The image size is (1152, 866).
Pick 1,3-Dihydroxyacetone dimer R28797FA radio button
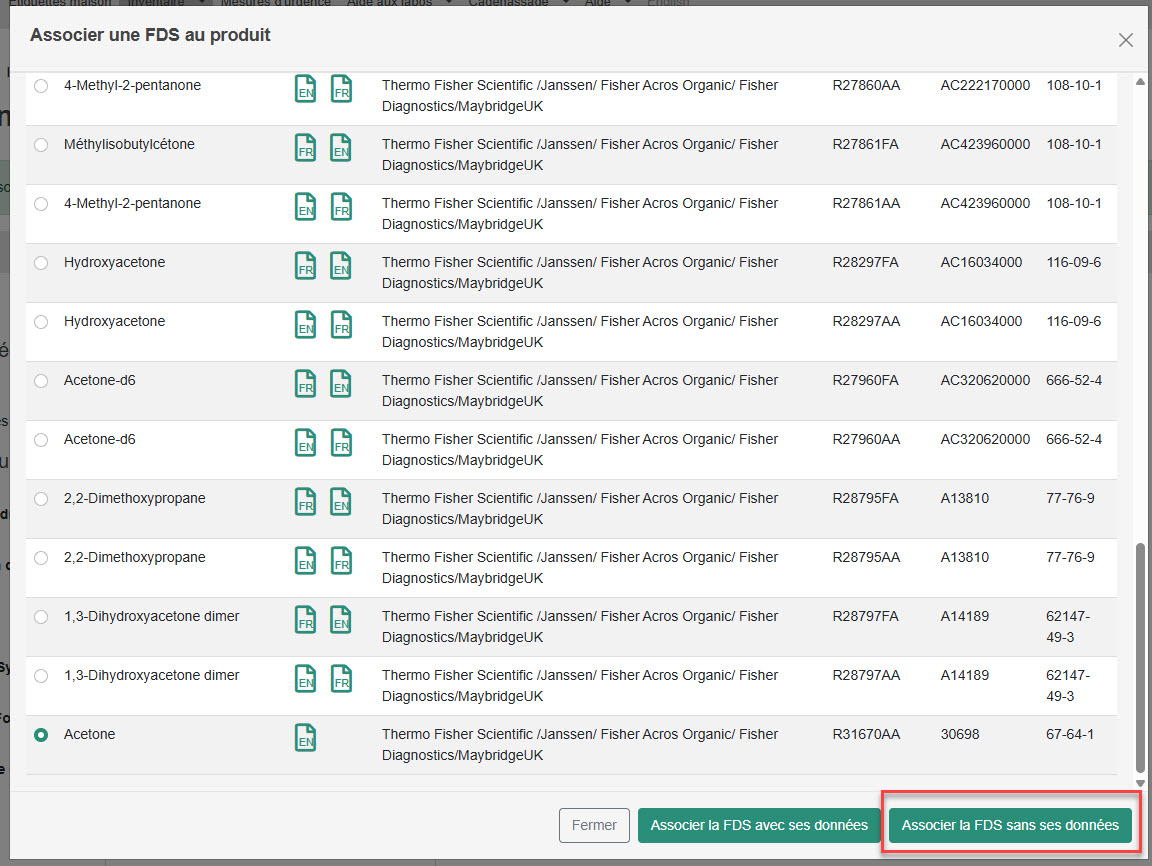coord(41,617)
